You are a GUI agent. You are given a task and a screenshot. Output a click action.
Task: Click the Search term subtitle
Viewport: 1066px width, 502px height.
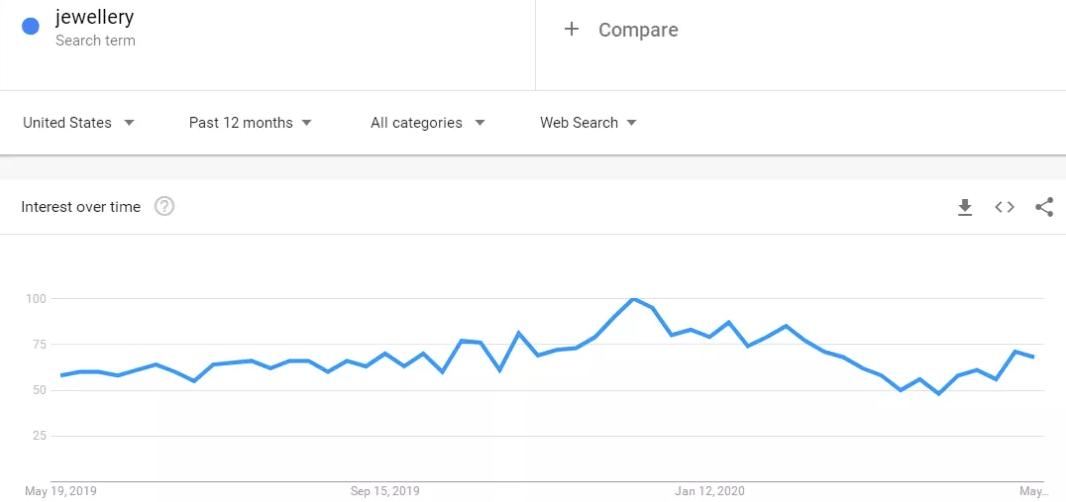(x=95, y=41)
